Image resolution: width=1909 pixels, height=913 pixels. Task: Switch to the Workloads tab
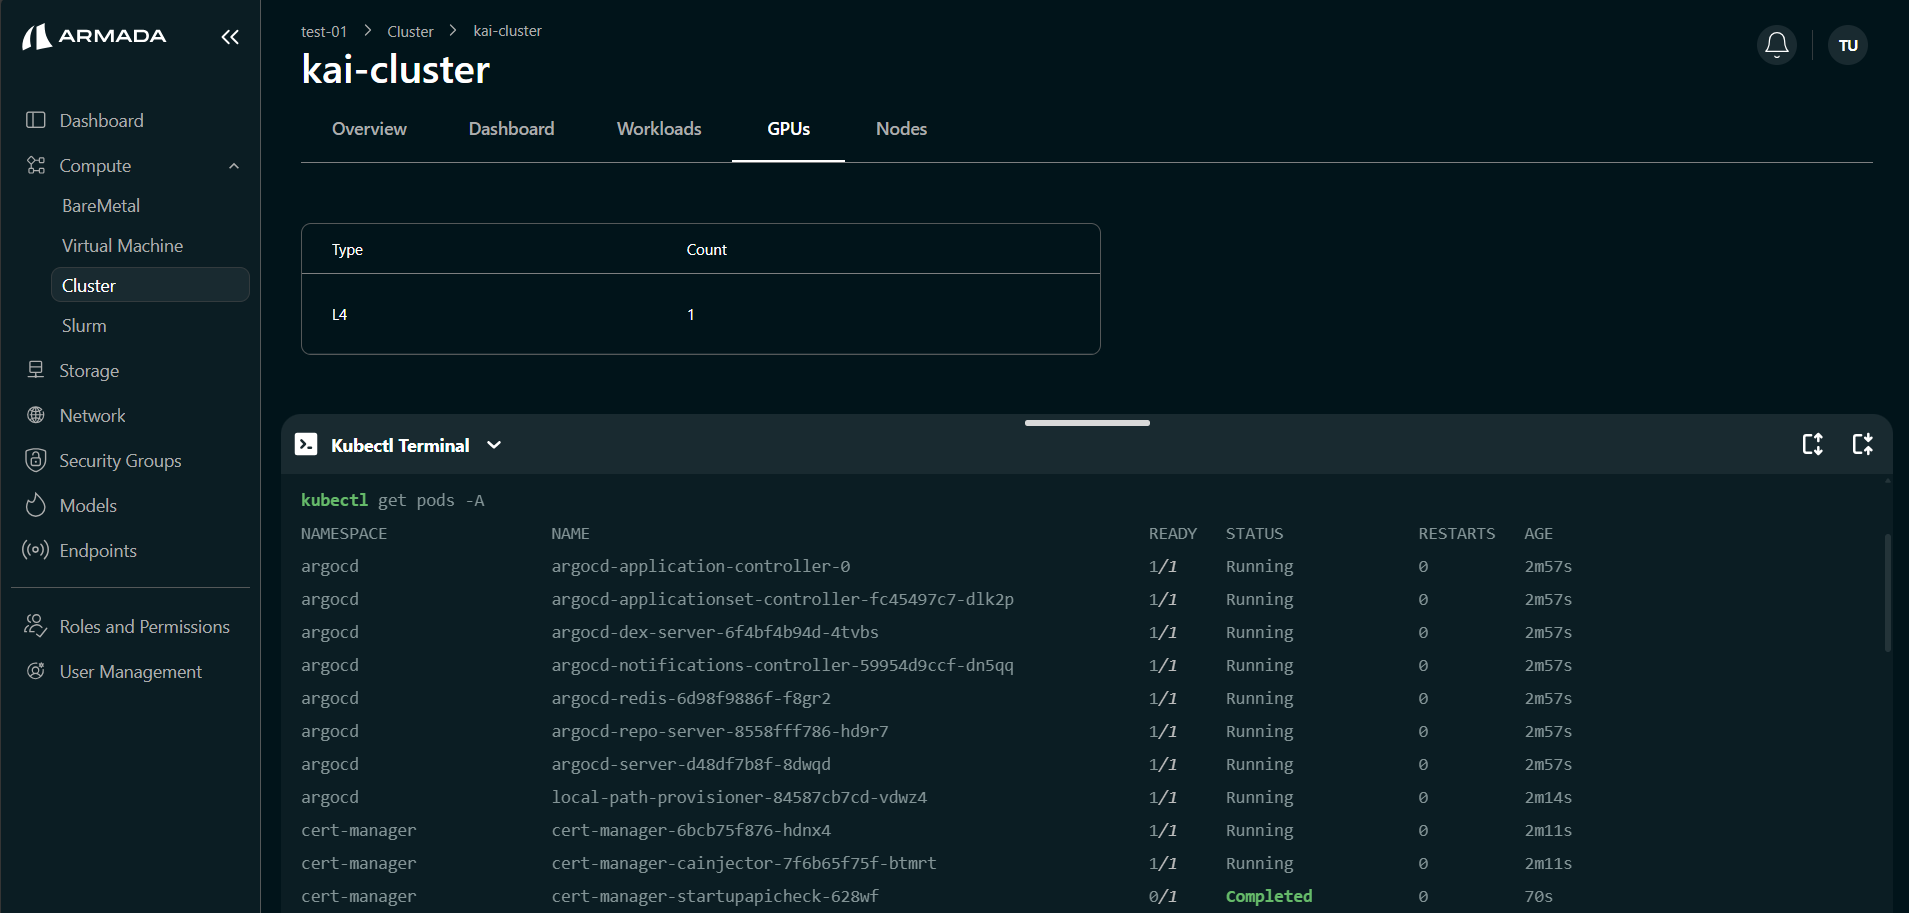(x=659, y=129)
